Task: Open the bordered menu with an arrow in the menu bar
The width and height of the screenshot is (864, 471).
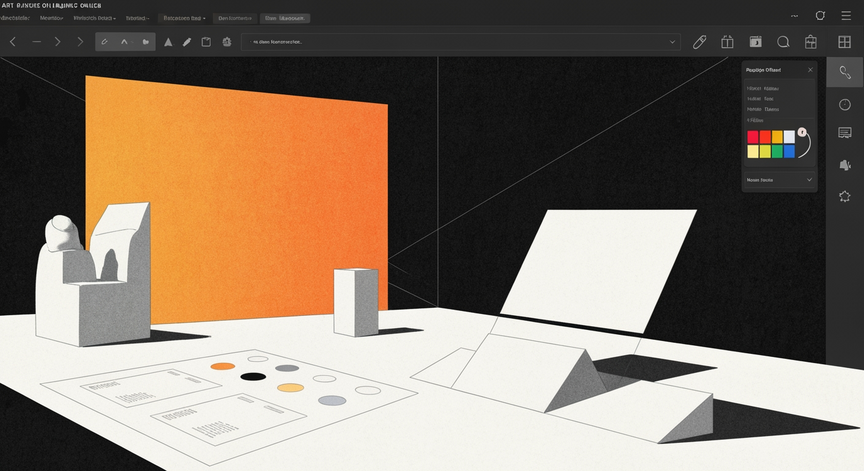Action: pyautogui.click(x=184, y=18)
